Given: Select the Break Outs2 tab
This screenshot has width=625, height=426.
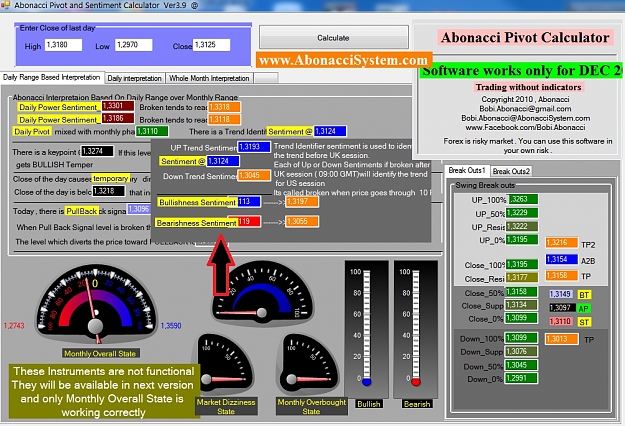Looking at the screenshot, I should click(x=511, y=171).
